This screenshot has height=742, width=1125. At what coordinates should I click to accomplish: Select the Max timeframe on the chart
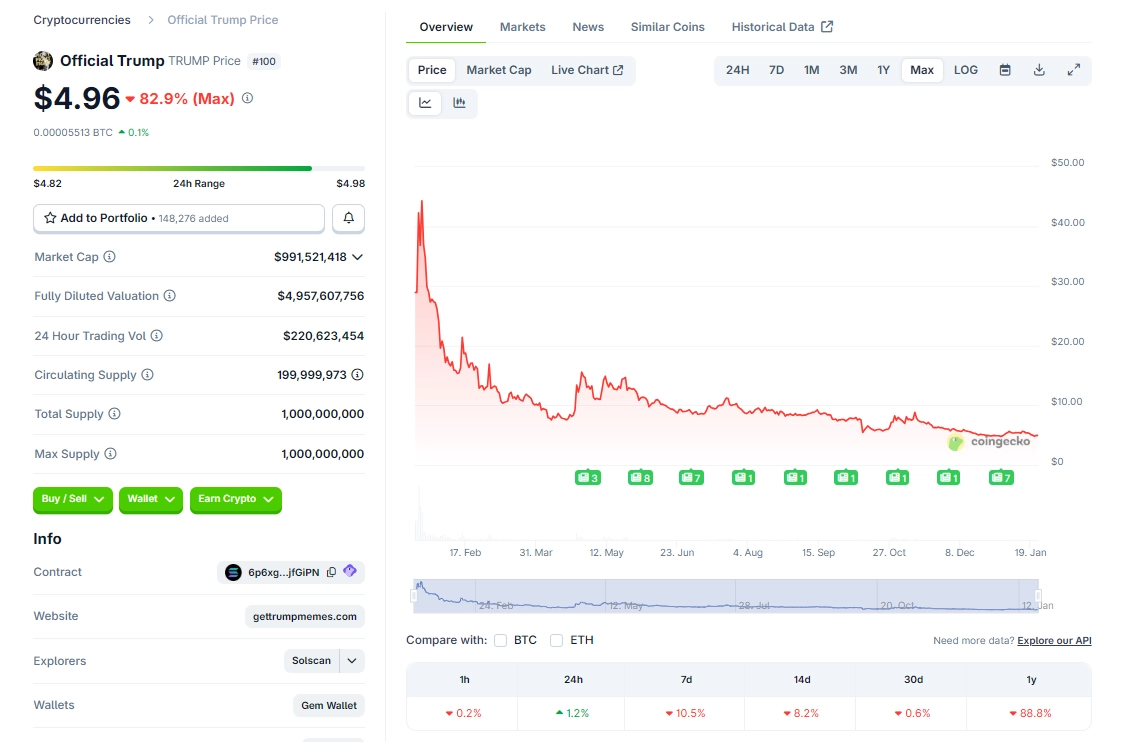click(x=921, y=70)
